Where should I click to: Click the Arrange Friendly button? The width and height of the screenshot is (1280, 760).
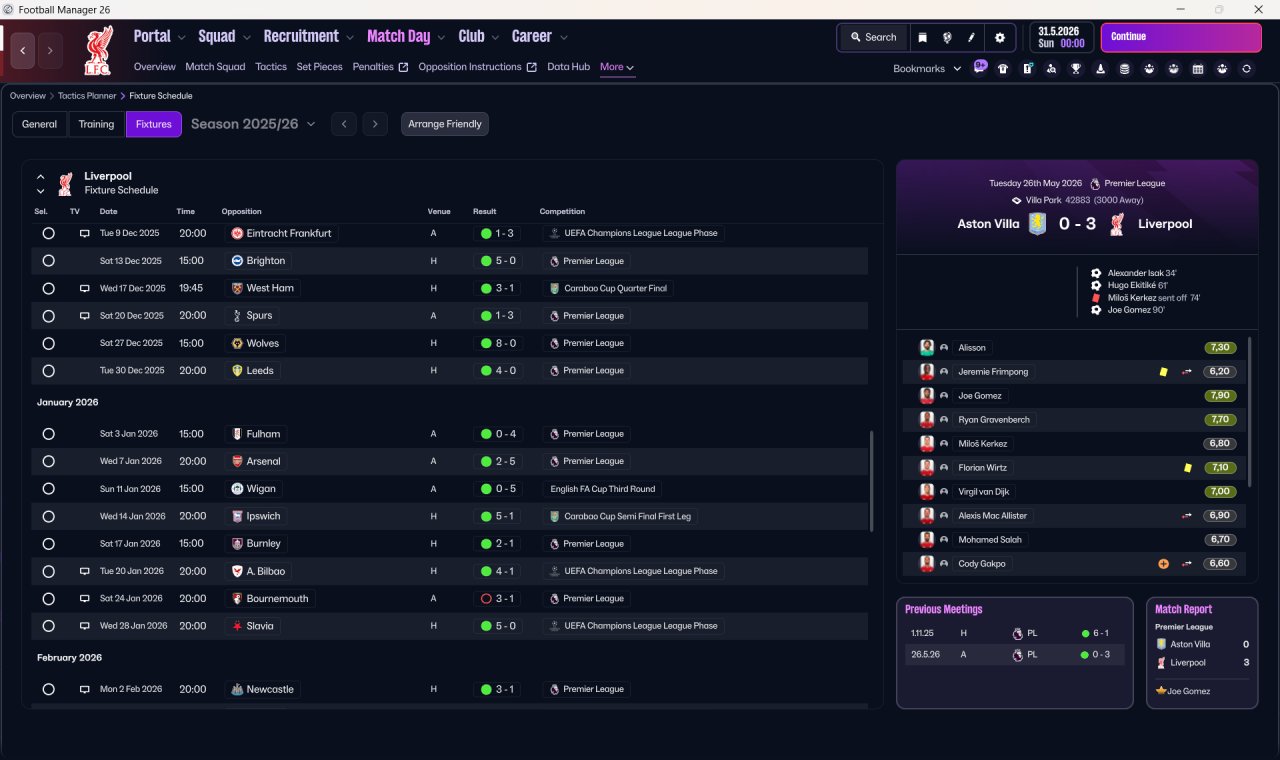click(445, 124)
